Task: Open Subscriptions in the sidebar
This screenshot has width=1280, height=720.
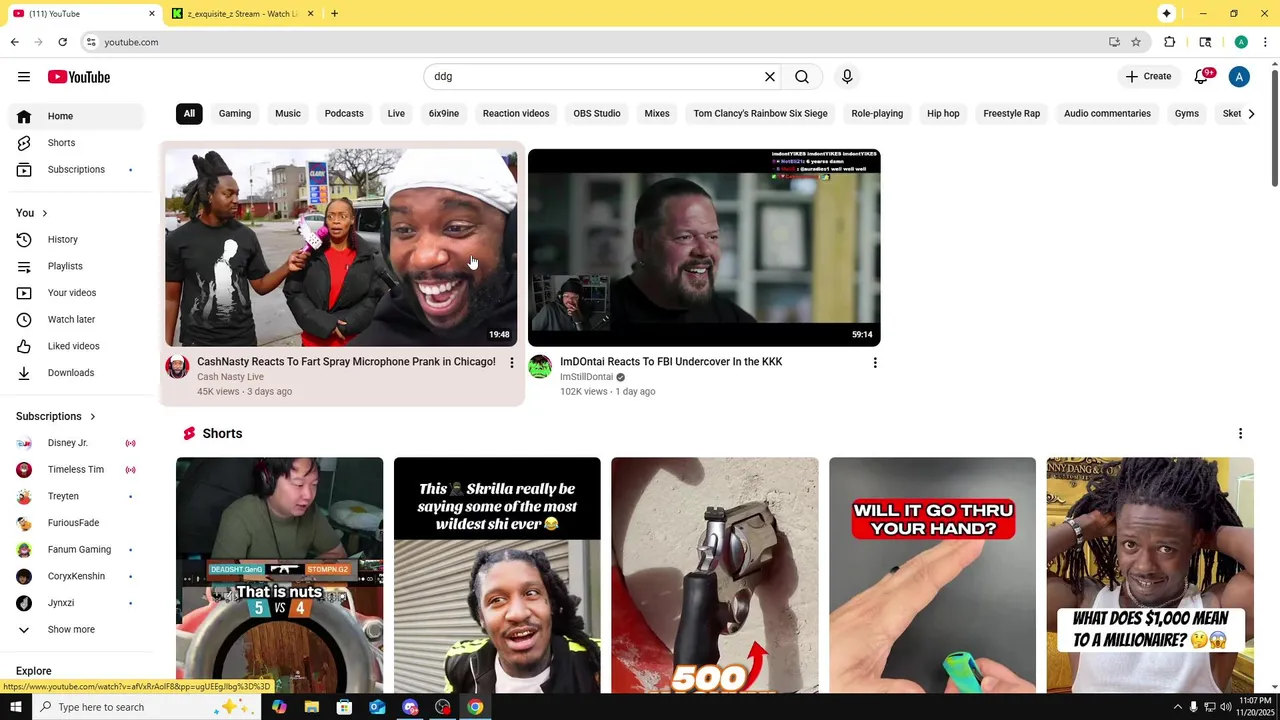Action: pyautogui.click(x=78, y=170)
